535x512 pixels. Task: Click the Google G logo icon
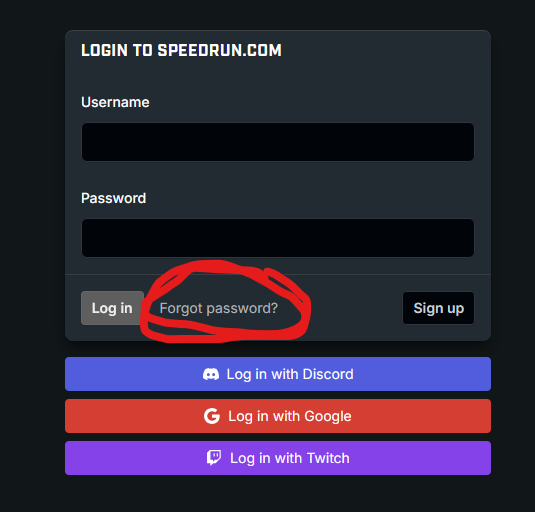212,416
